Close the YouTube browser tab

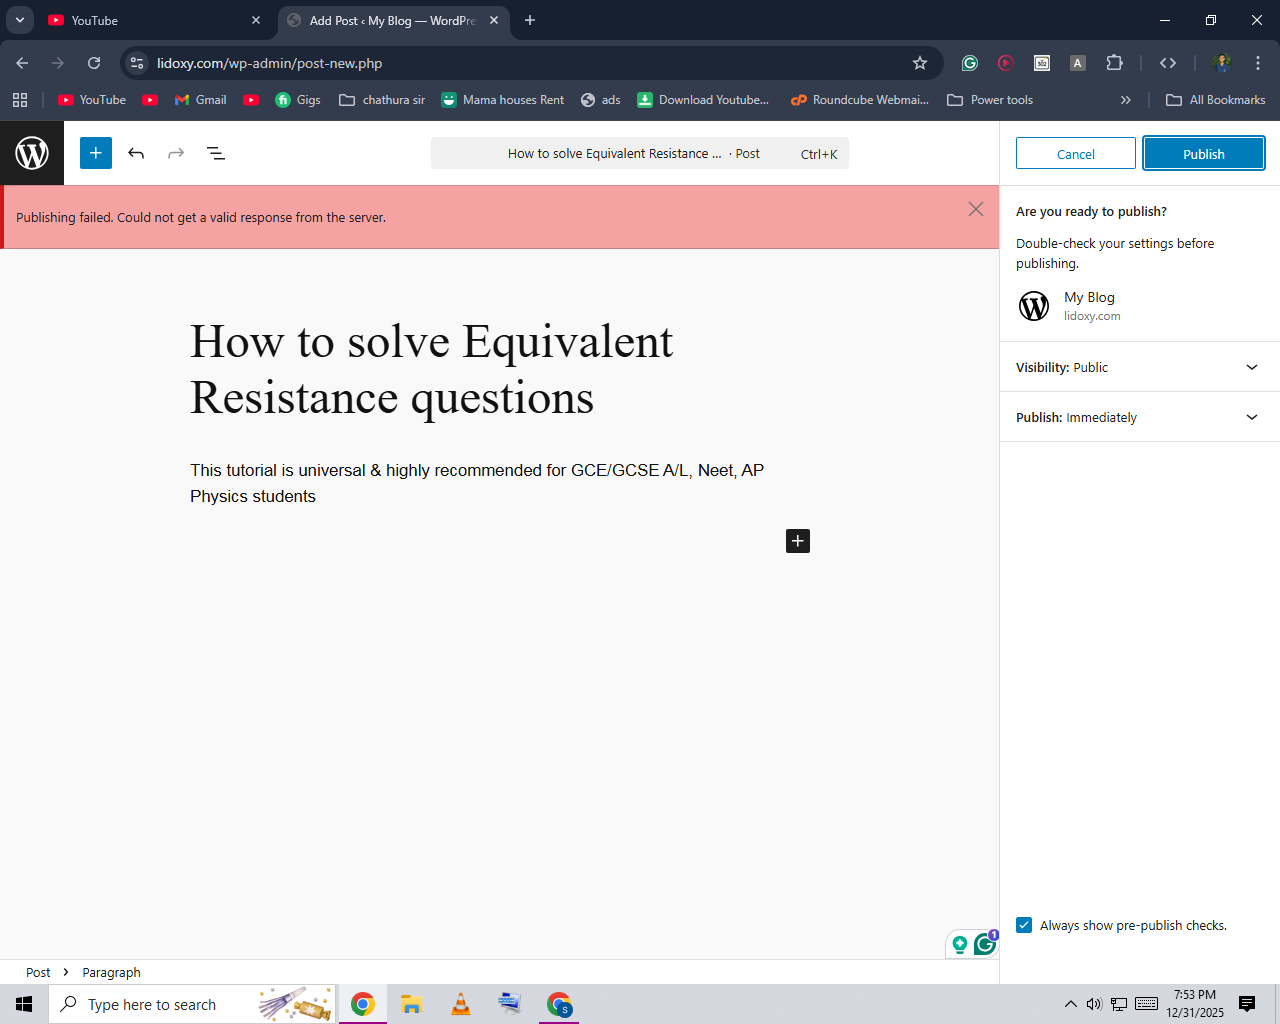click(x=256, y=20)
